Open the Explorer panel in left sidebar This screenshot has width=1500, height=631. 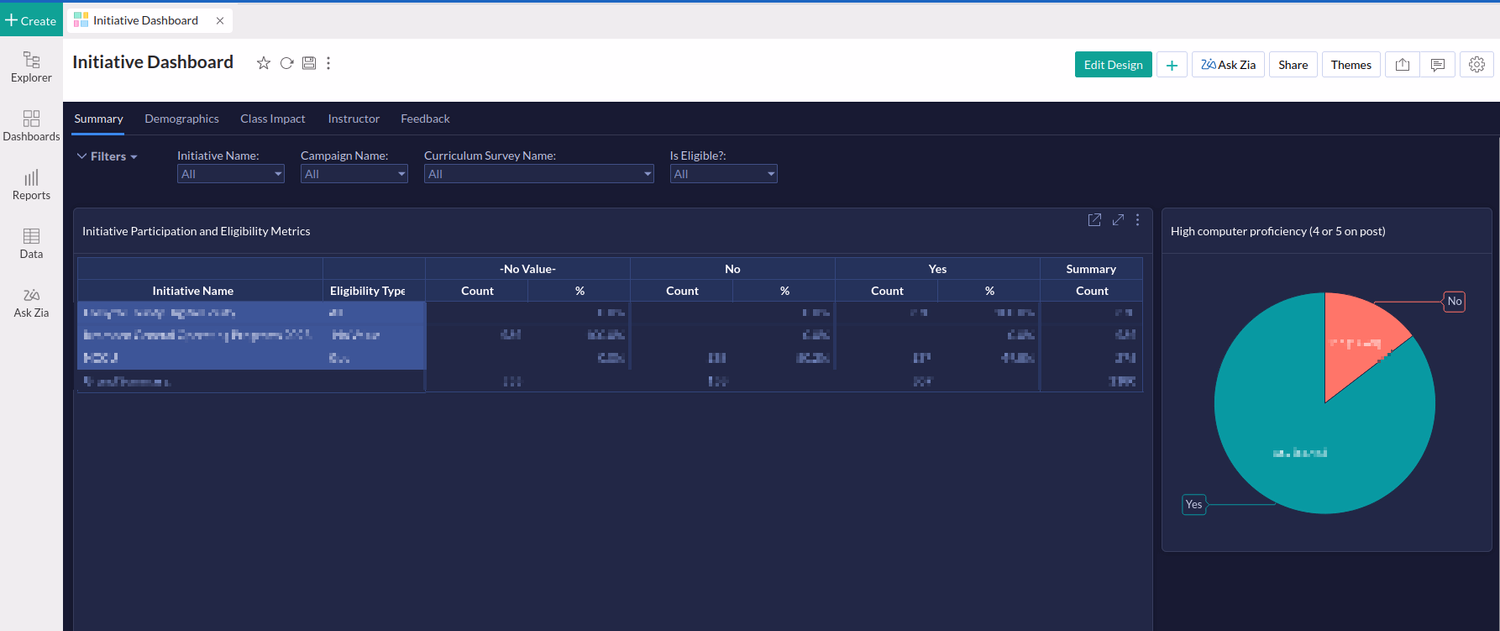pyautogui.click(x=31, y=66)
